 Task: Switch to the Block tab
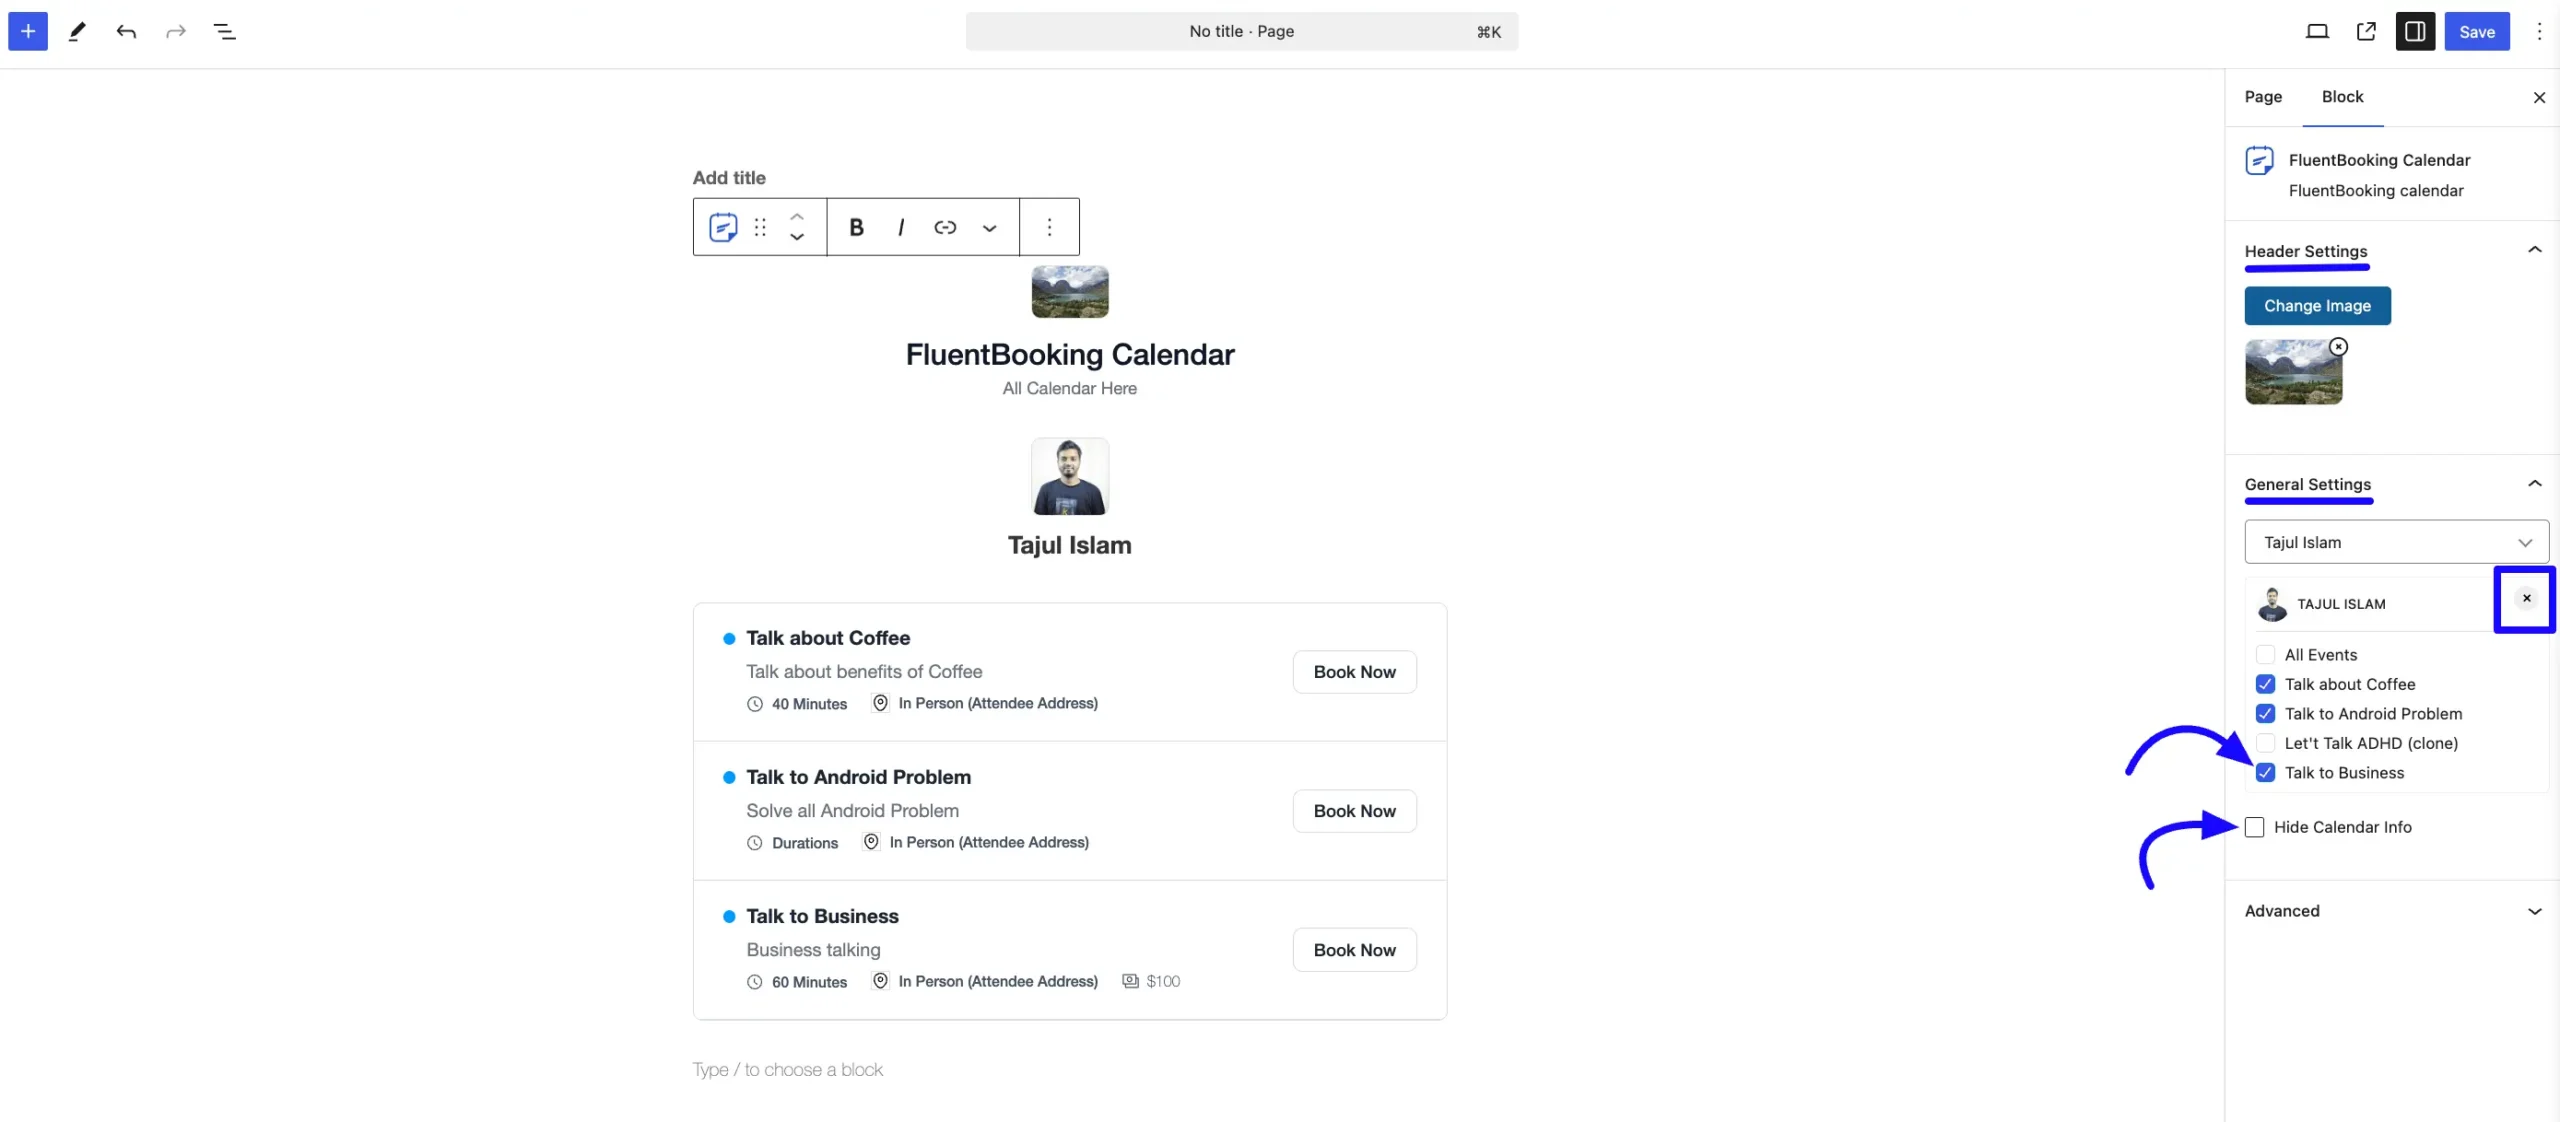point(2342,97)
